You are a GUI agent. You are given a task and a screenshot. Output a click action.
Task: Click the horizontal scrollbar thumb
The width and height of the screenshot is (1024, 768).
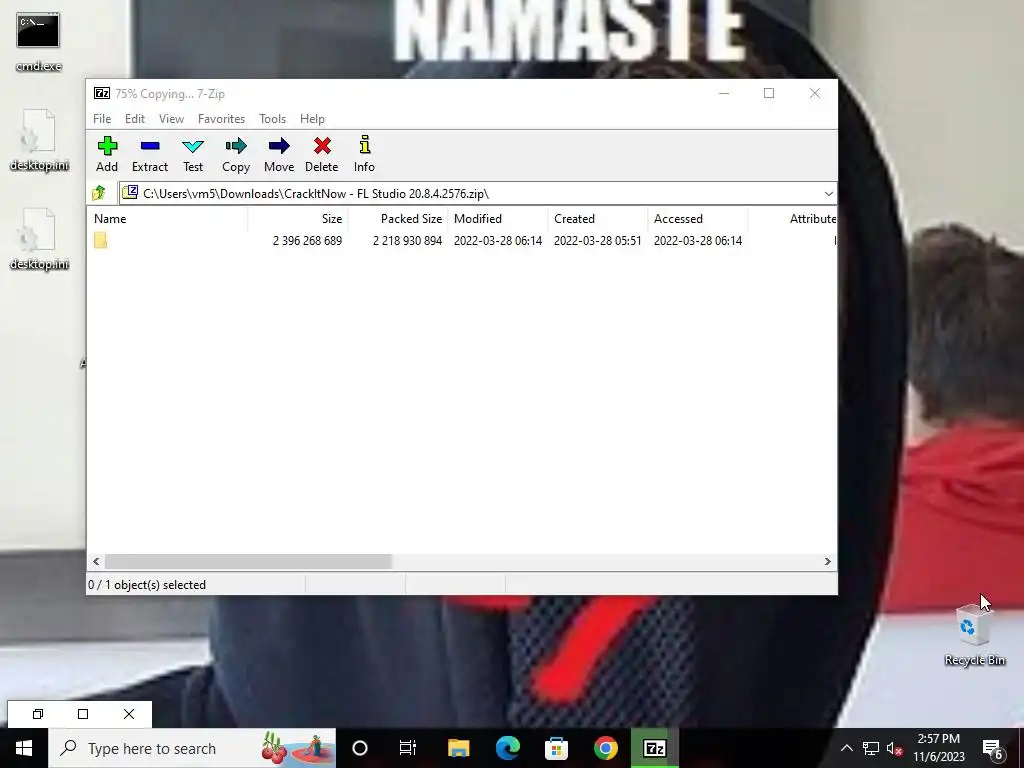pyautogui.click(x=248, y=562)
